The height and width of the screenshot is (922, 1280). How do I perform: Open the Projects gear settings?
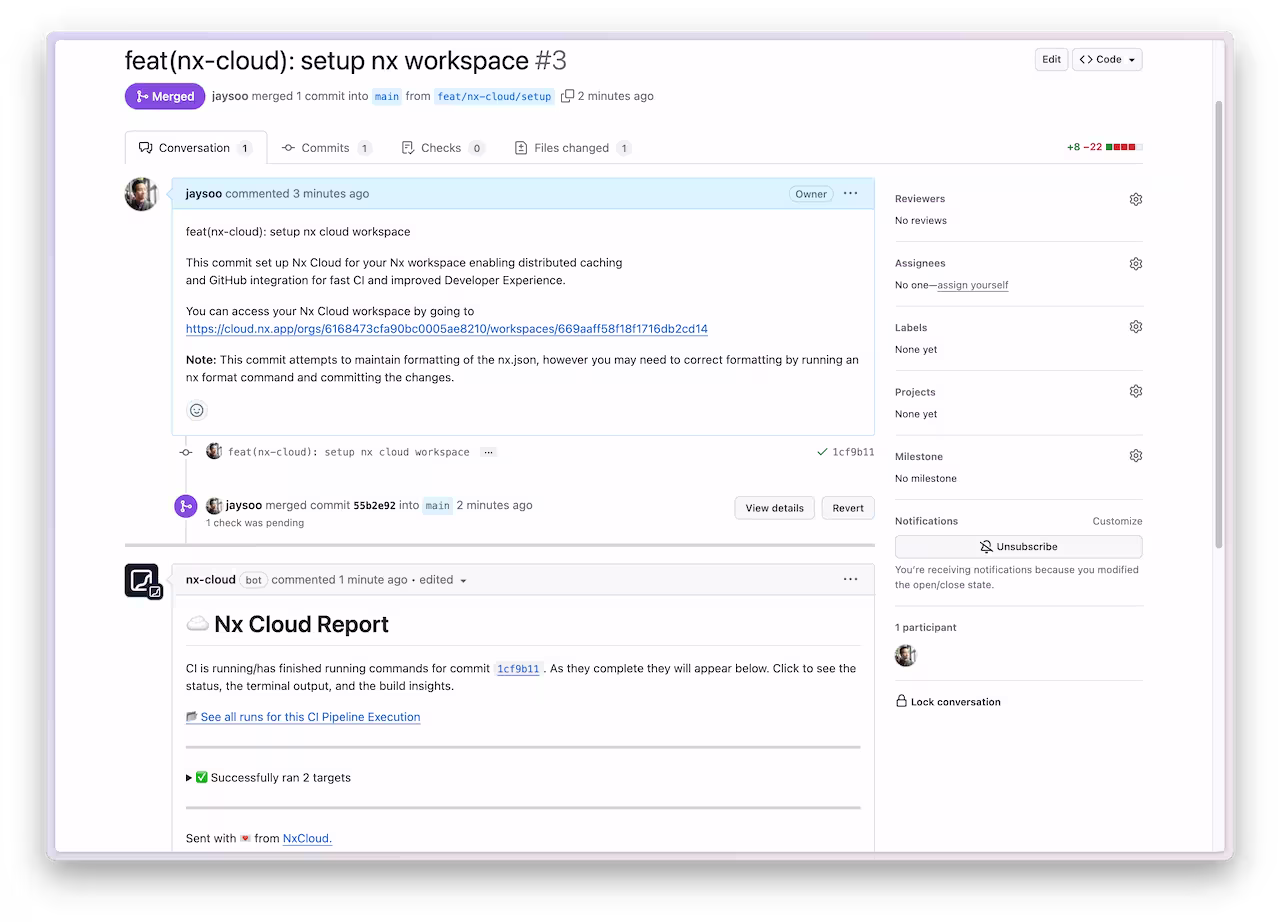pyautogui.click(x=1135, y=392)
